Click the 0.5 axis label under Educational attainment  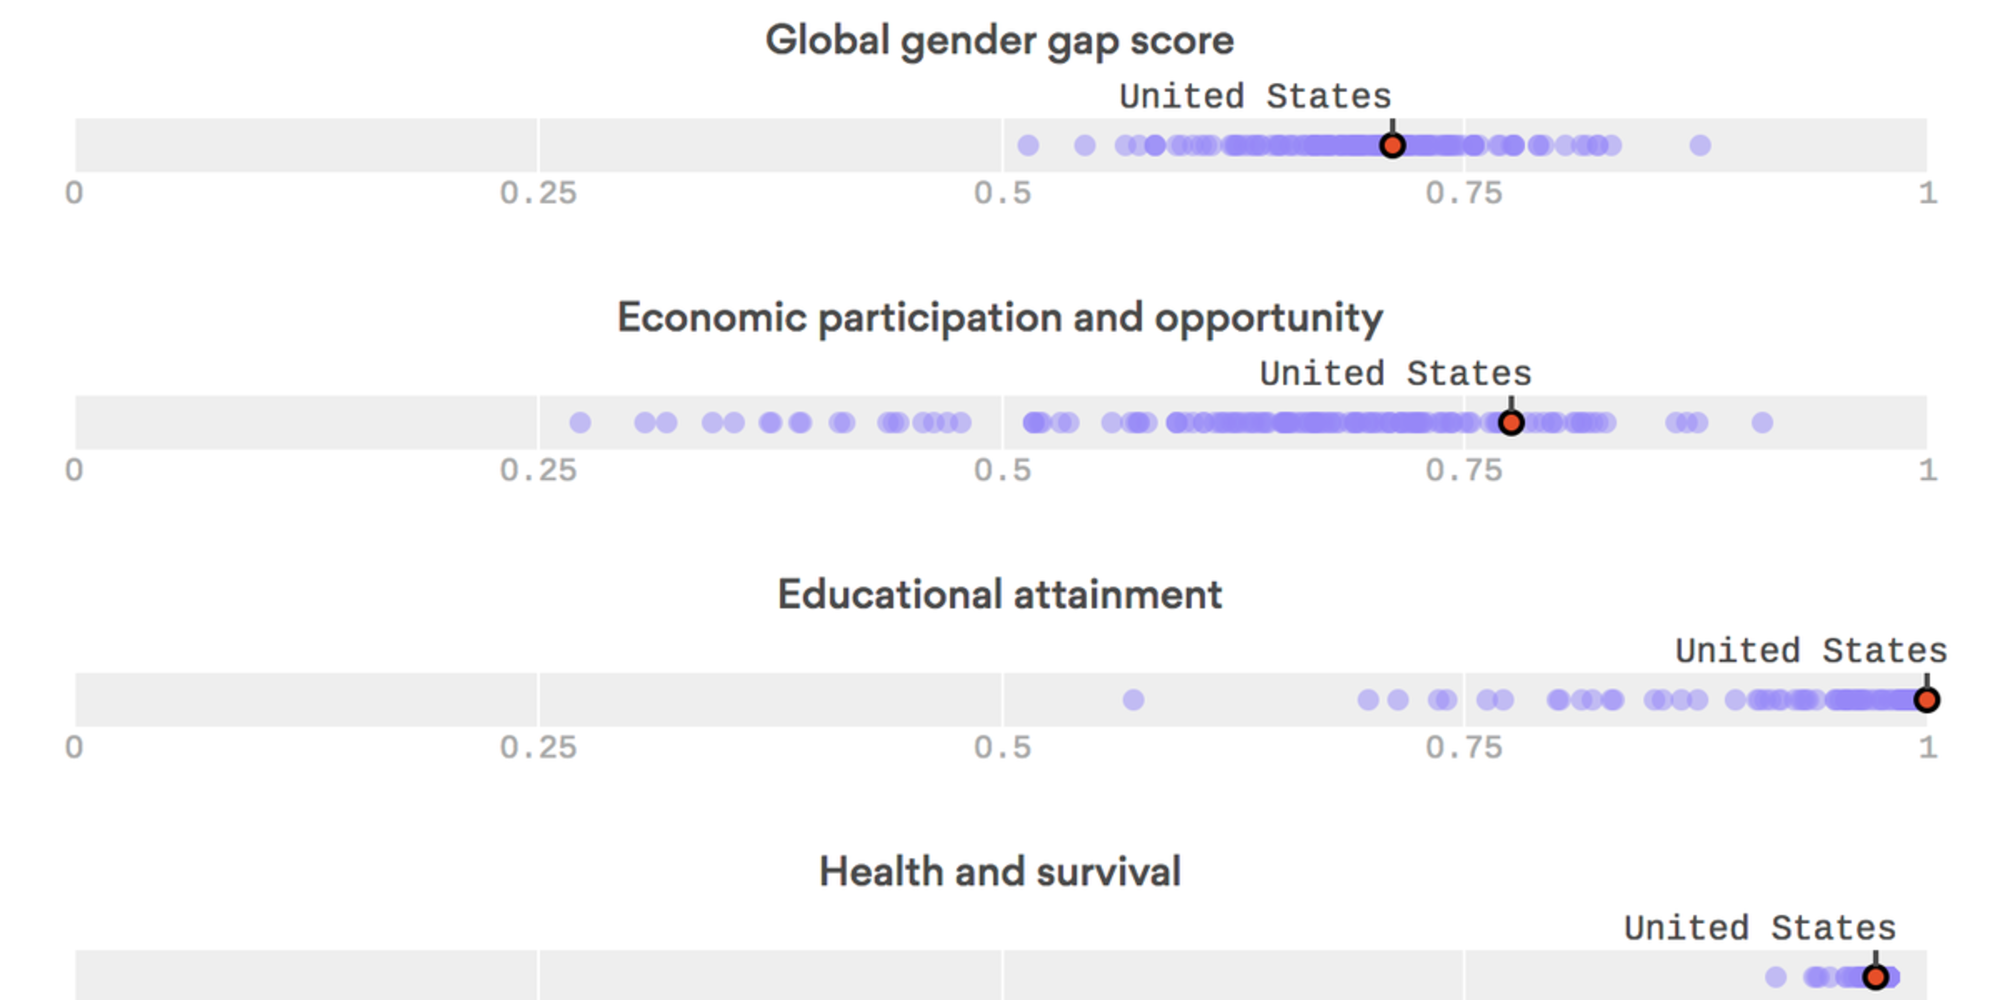[x=1002, y=747]
